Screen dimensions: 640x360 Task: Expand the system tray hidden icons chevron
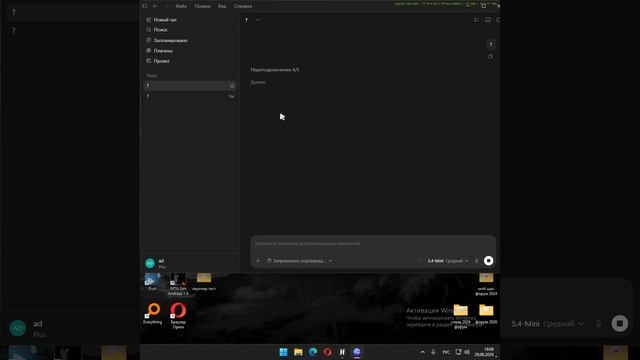coord(422,352)
